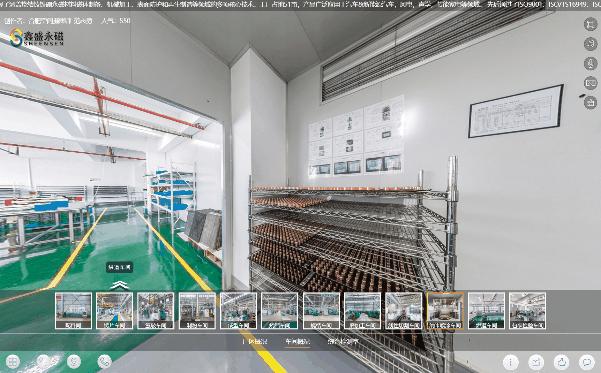Select the orange-highlighted current scene thumbnail
This screenshot has height=373, width=601.
445,311
